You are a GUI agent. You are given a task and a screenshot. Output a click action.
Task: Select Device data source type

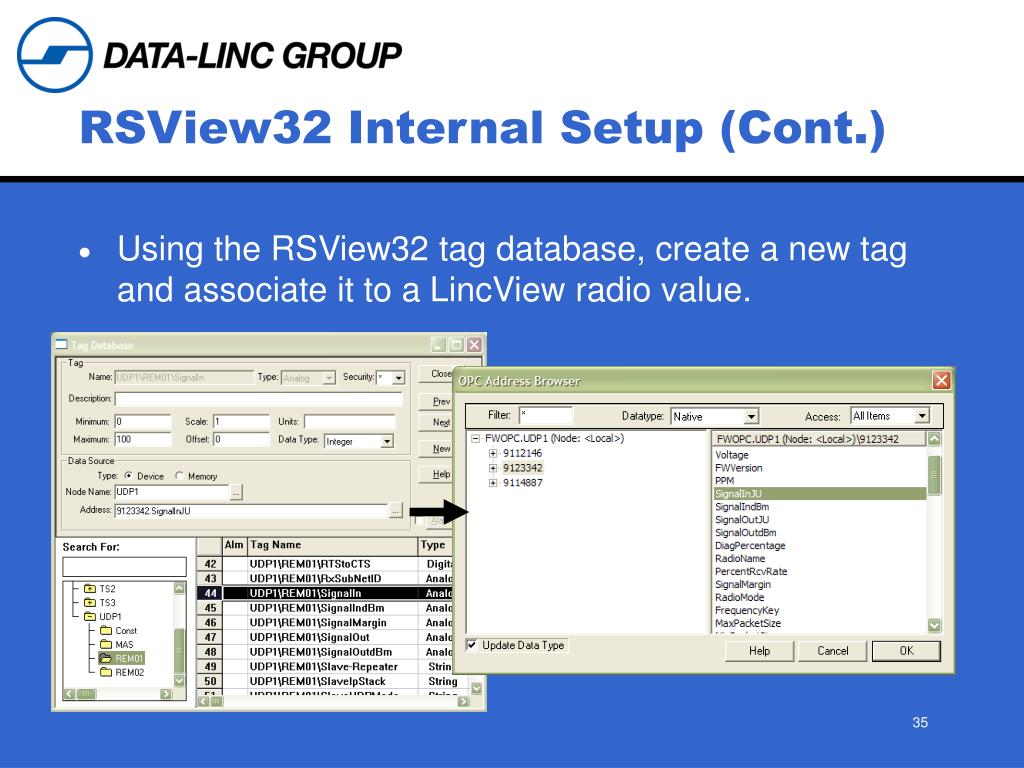129,475
